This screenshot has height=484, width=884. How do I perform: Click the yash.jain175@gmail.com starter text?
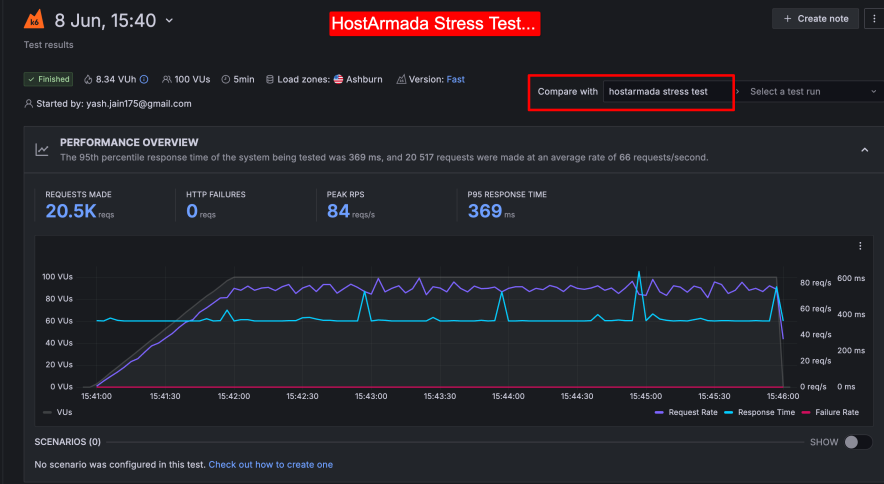click(x=139, y=104)
